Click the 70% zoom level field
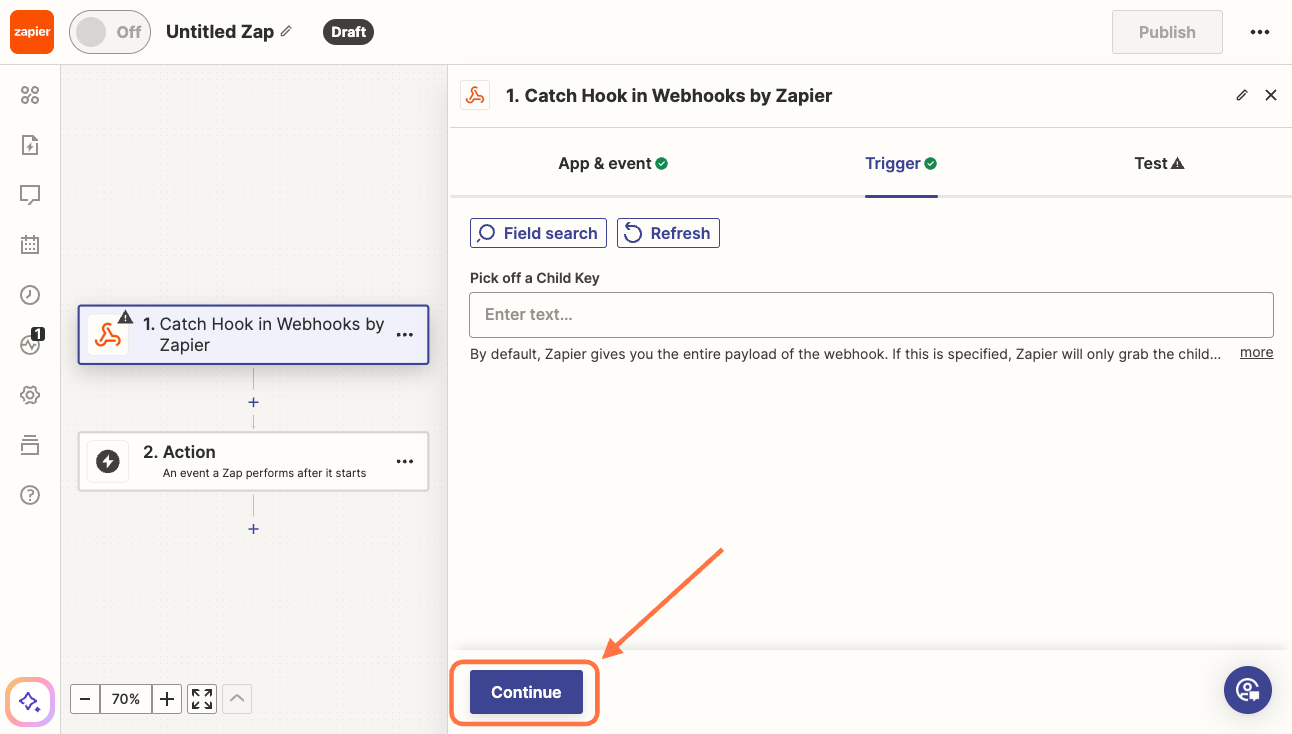 point(126,699)
